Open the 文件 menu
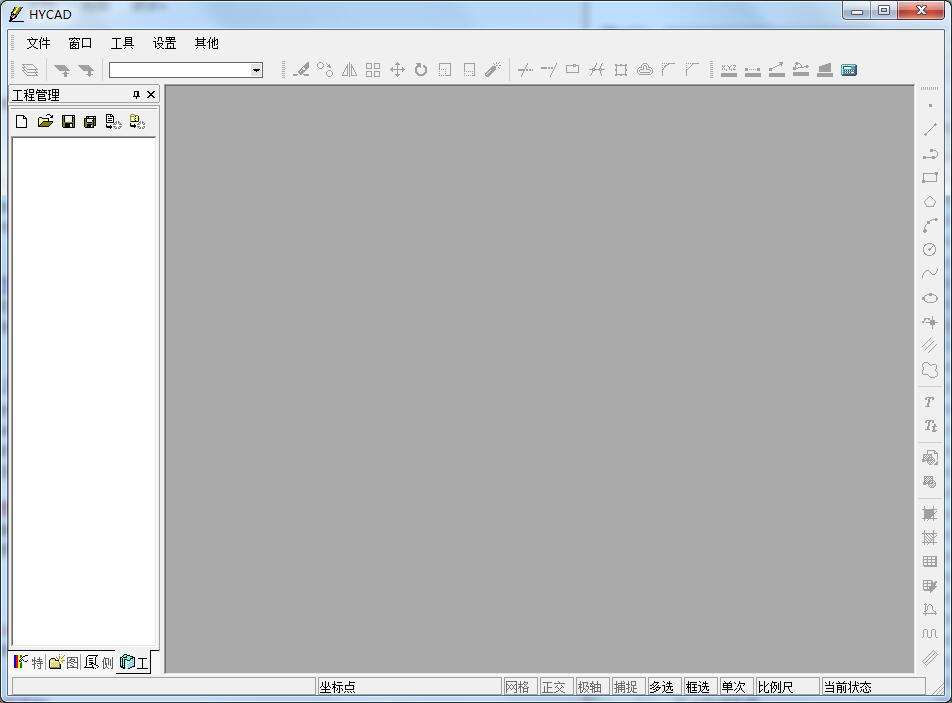 pos(38,43)
